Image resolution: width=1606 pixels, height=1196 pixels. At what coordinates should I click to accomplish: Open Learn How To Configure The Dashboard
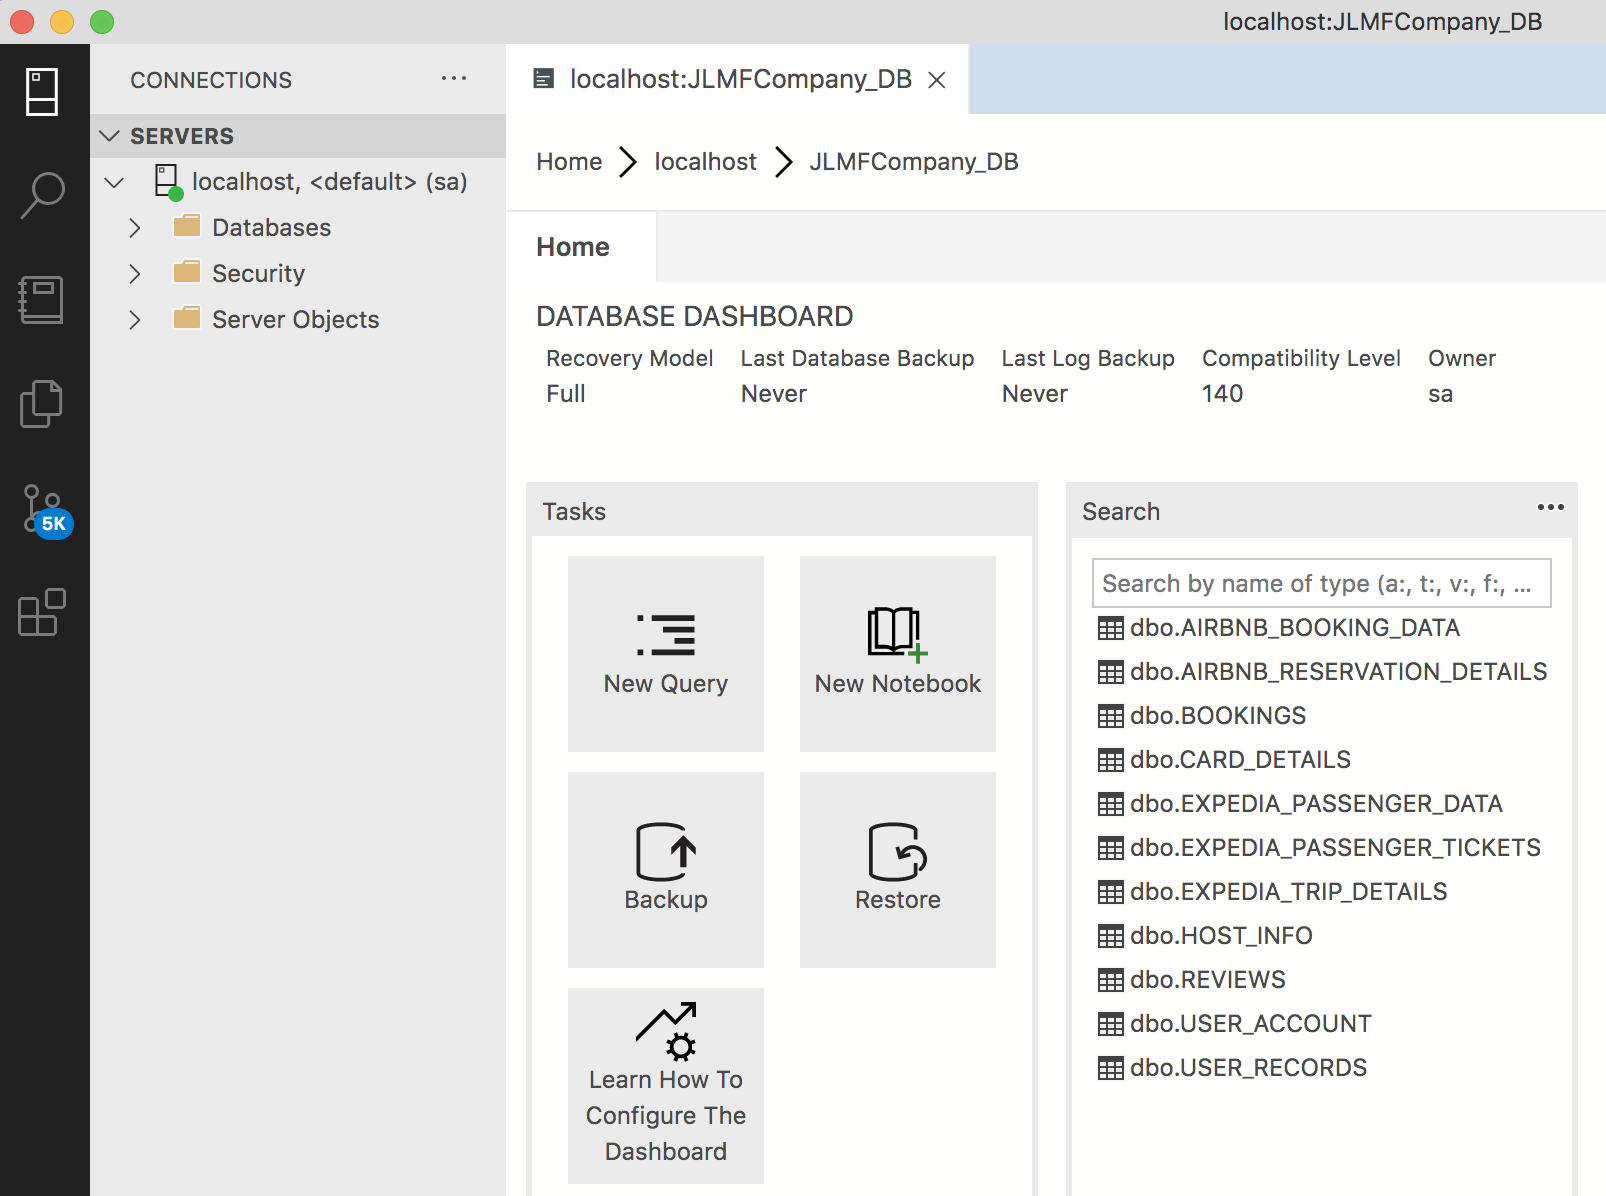click(x=665, y=1085)
